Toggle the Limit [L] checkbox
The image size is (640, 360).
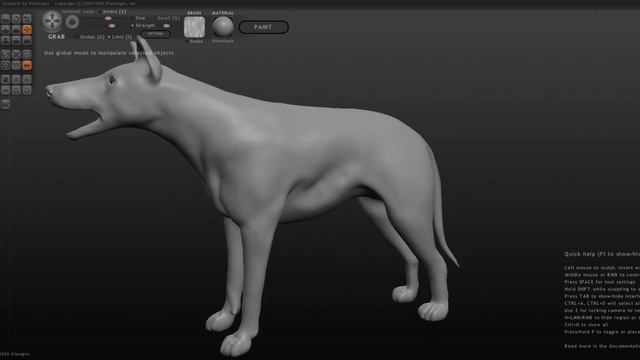pos(120,37)
